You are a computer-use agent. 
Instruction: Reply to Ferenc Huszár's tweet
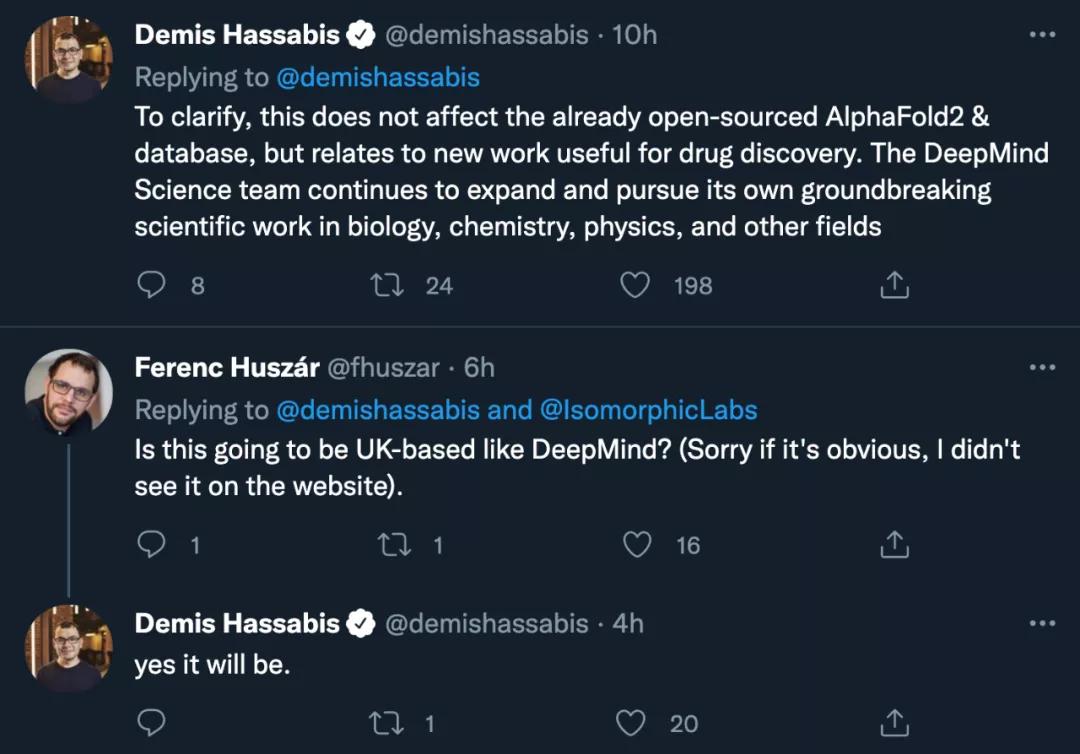(x=151, y=545)
